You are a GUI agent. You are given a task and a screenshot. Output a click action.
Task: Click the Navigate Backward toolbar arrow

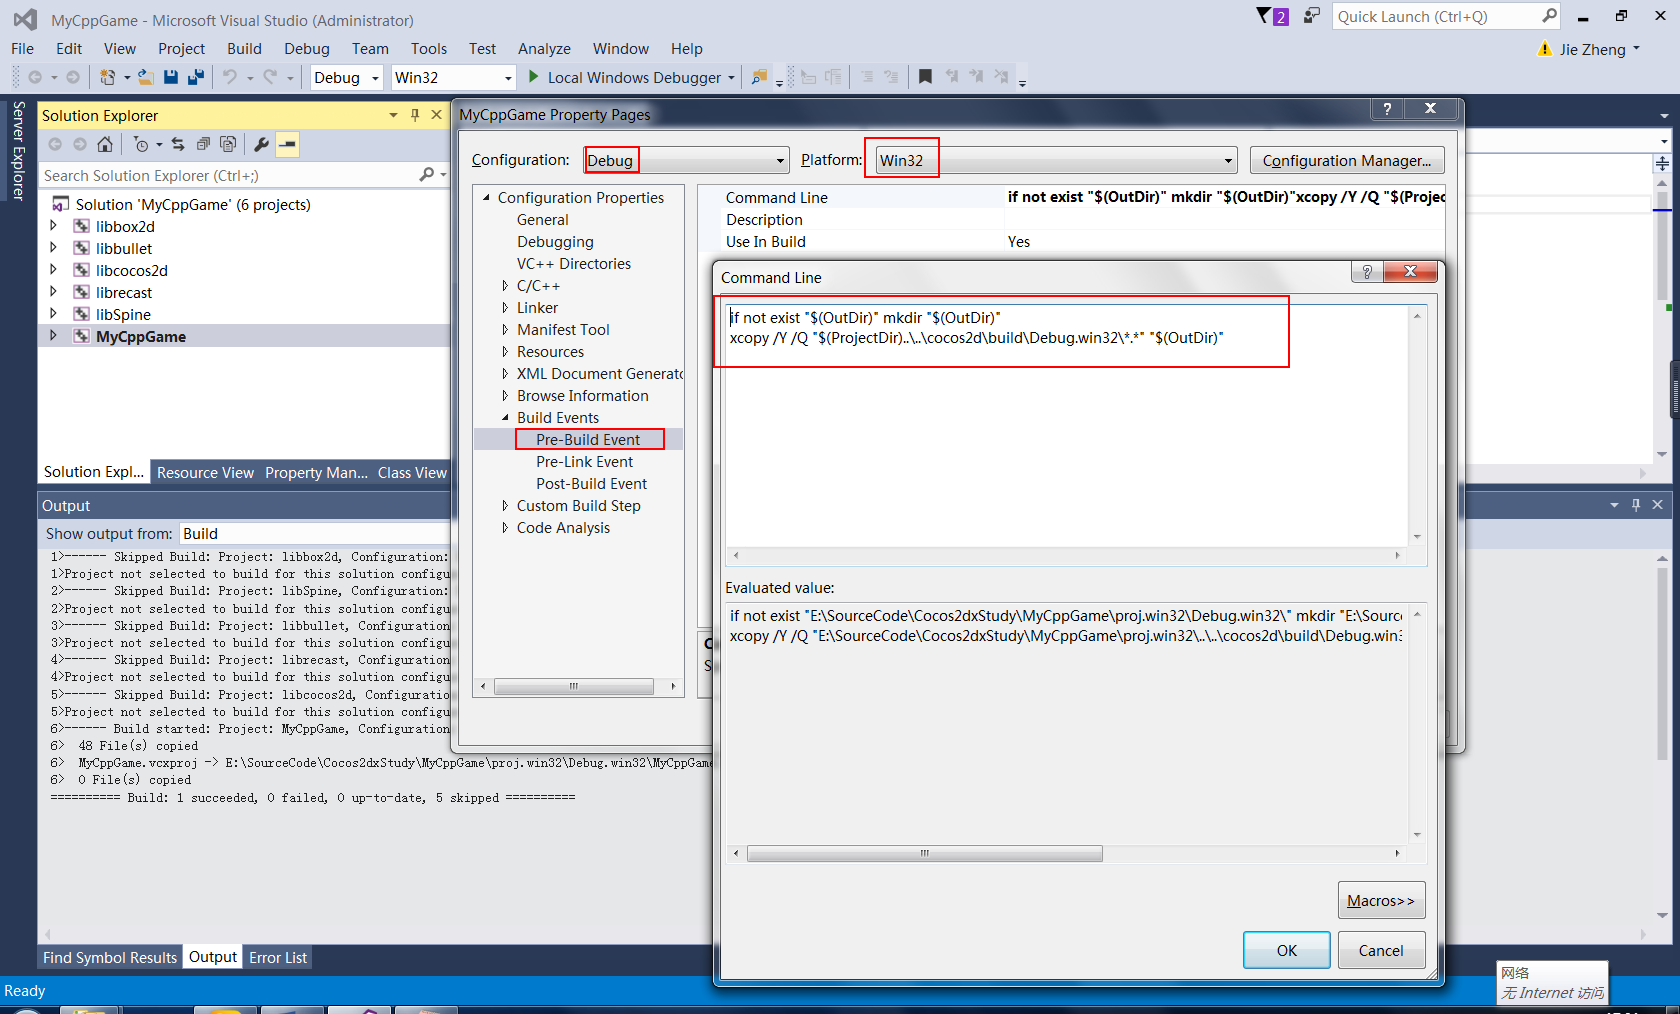click(35, 77)
